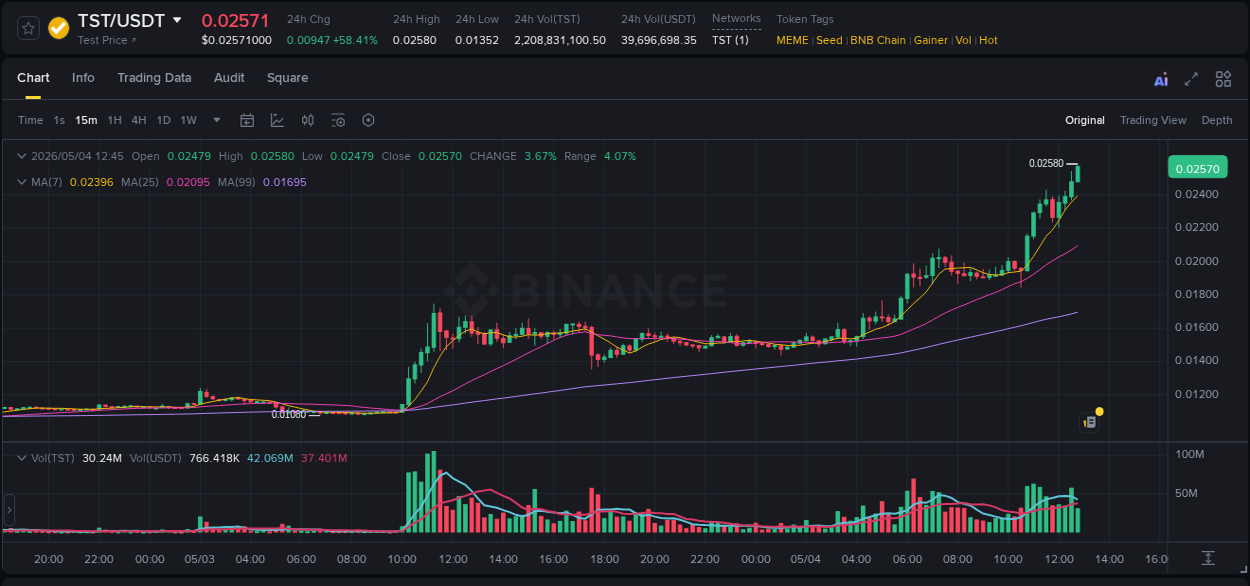Image resolution: width=1250 pixels, height=586 pixels.
Task: Switch to Trading View chart
Action: (x=1153, y=120)
